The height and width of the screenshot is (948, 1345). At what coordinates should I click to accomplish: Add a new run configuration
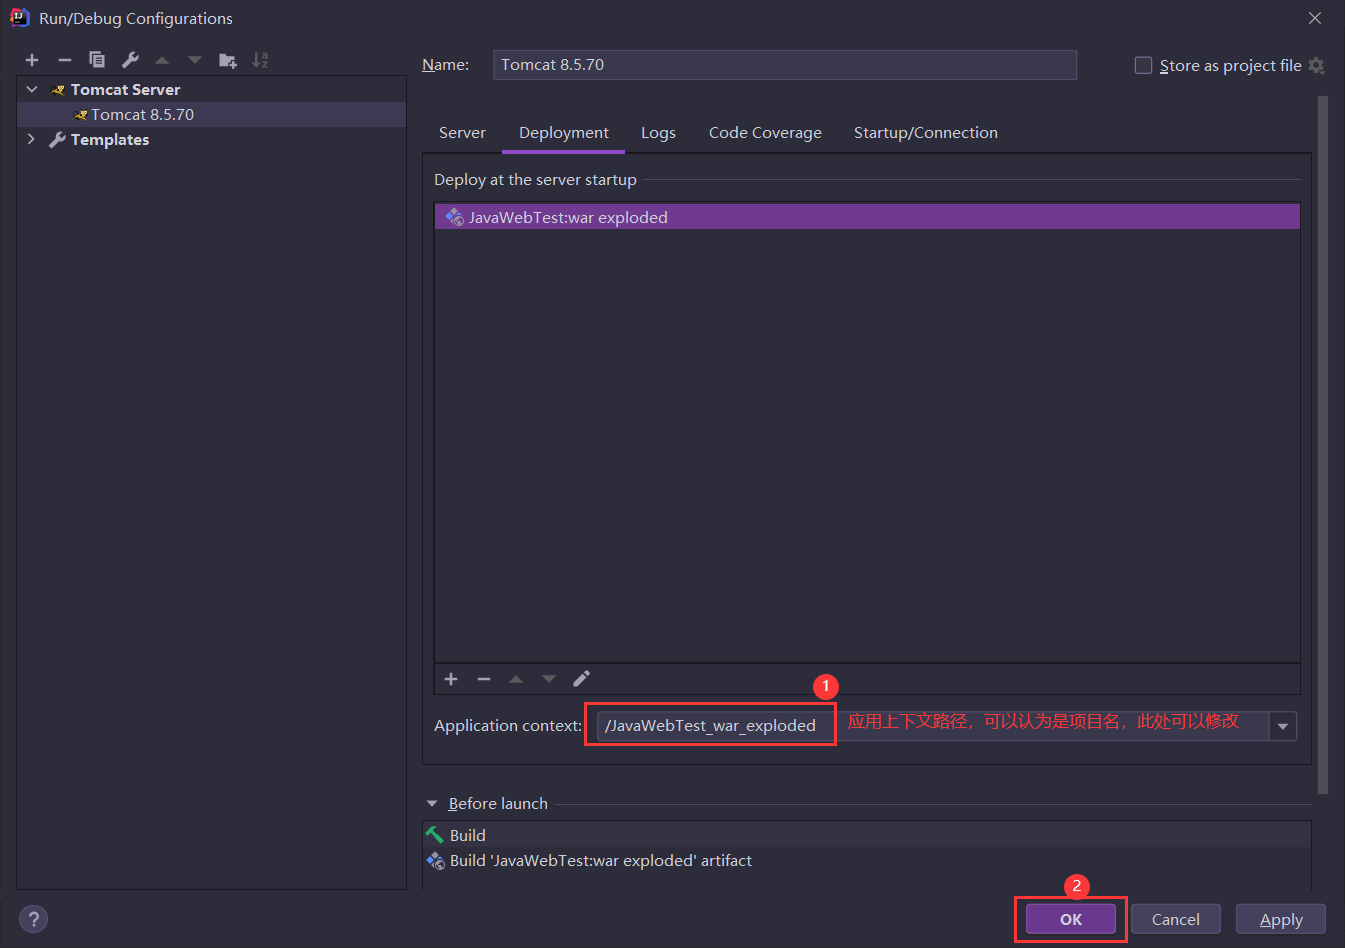pyautogui.click(x=32, y=60)
